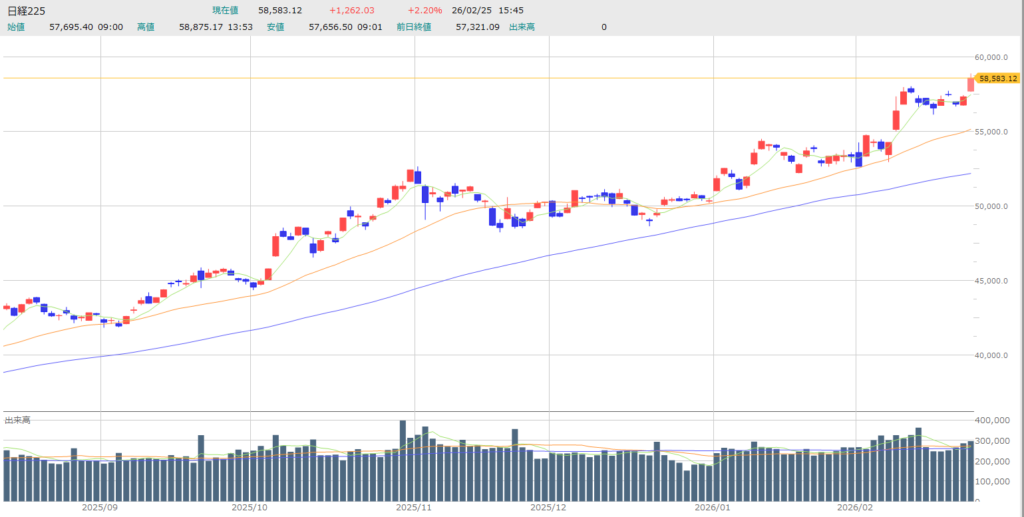Click the latest red candlestick at far right
The width and height of the screenshot is (1024, 517).
pyautogui.click(x=970, y=84)
